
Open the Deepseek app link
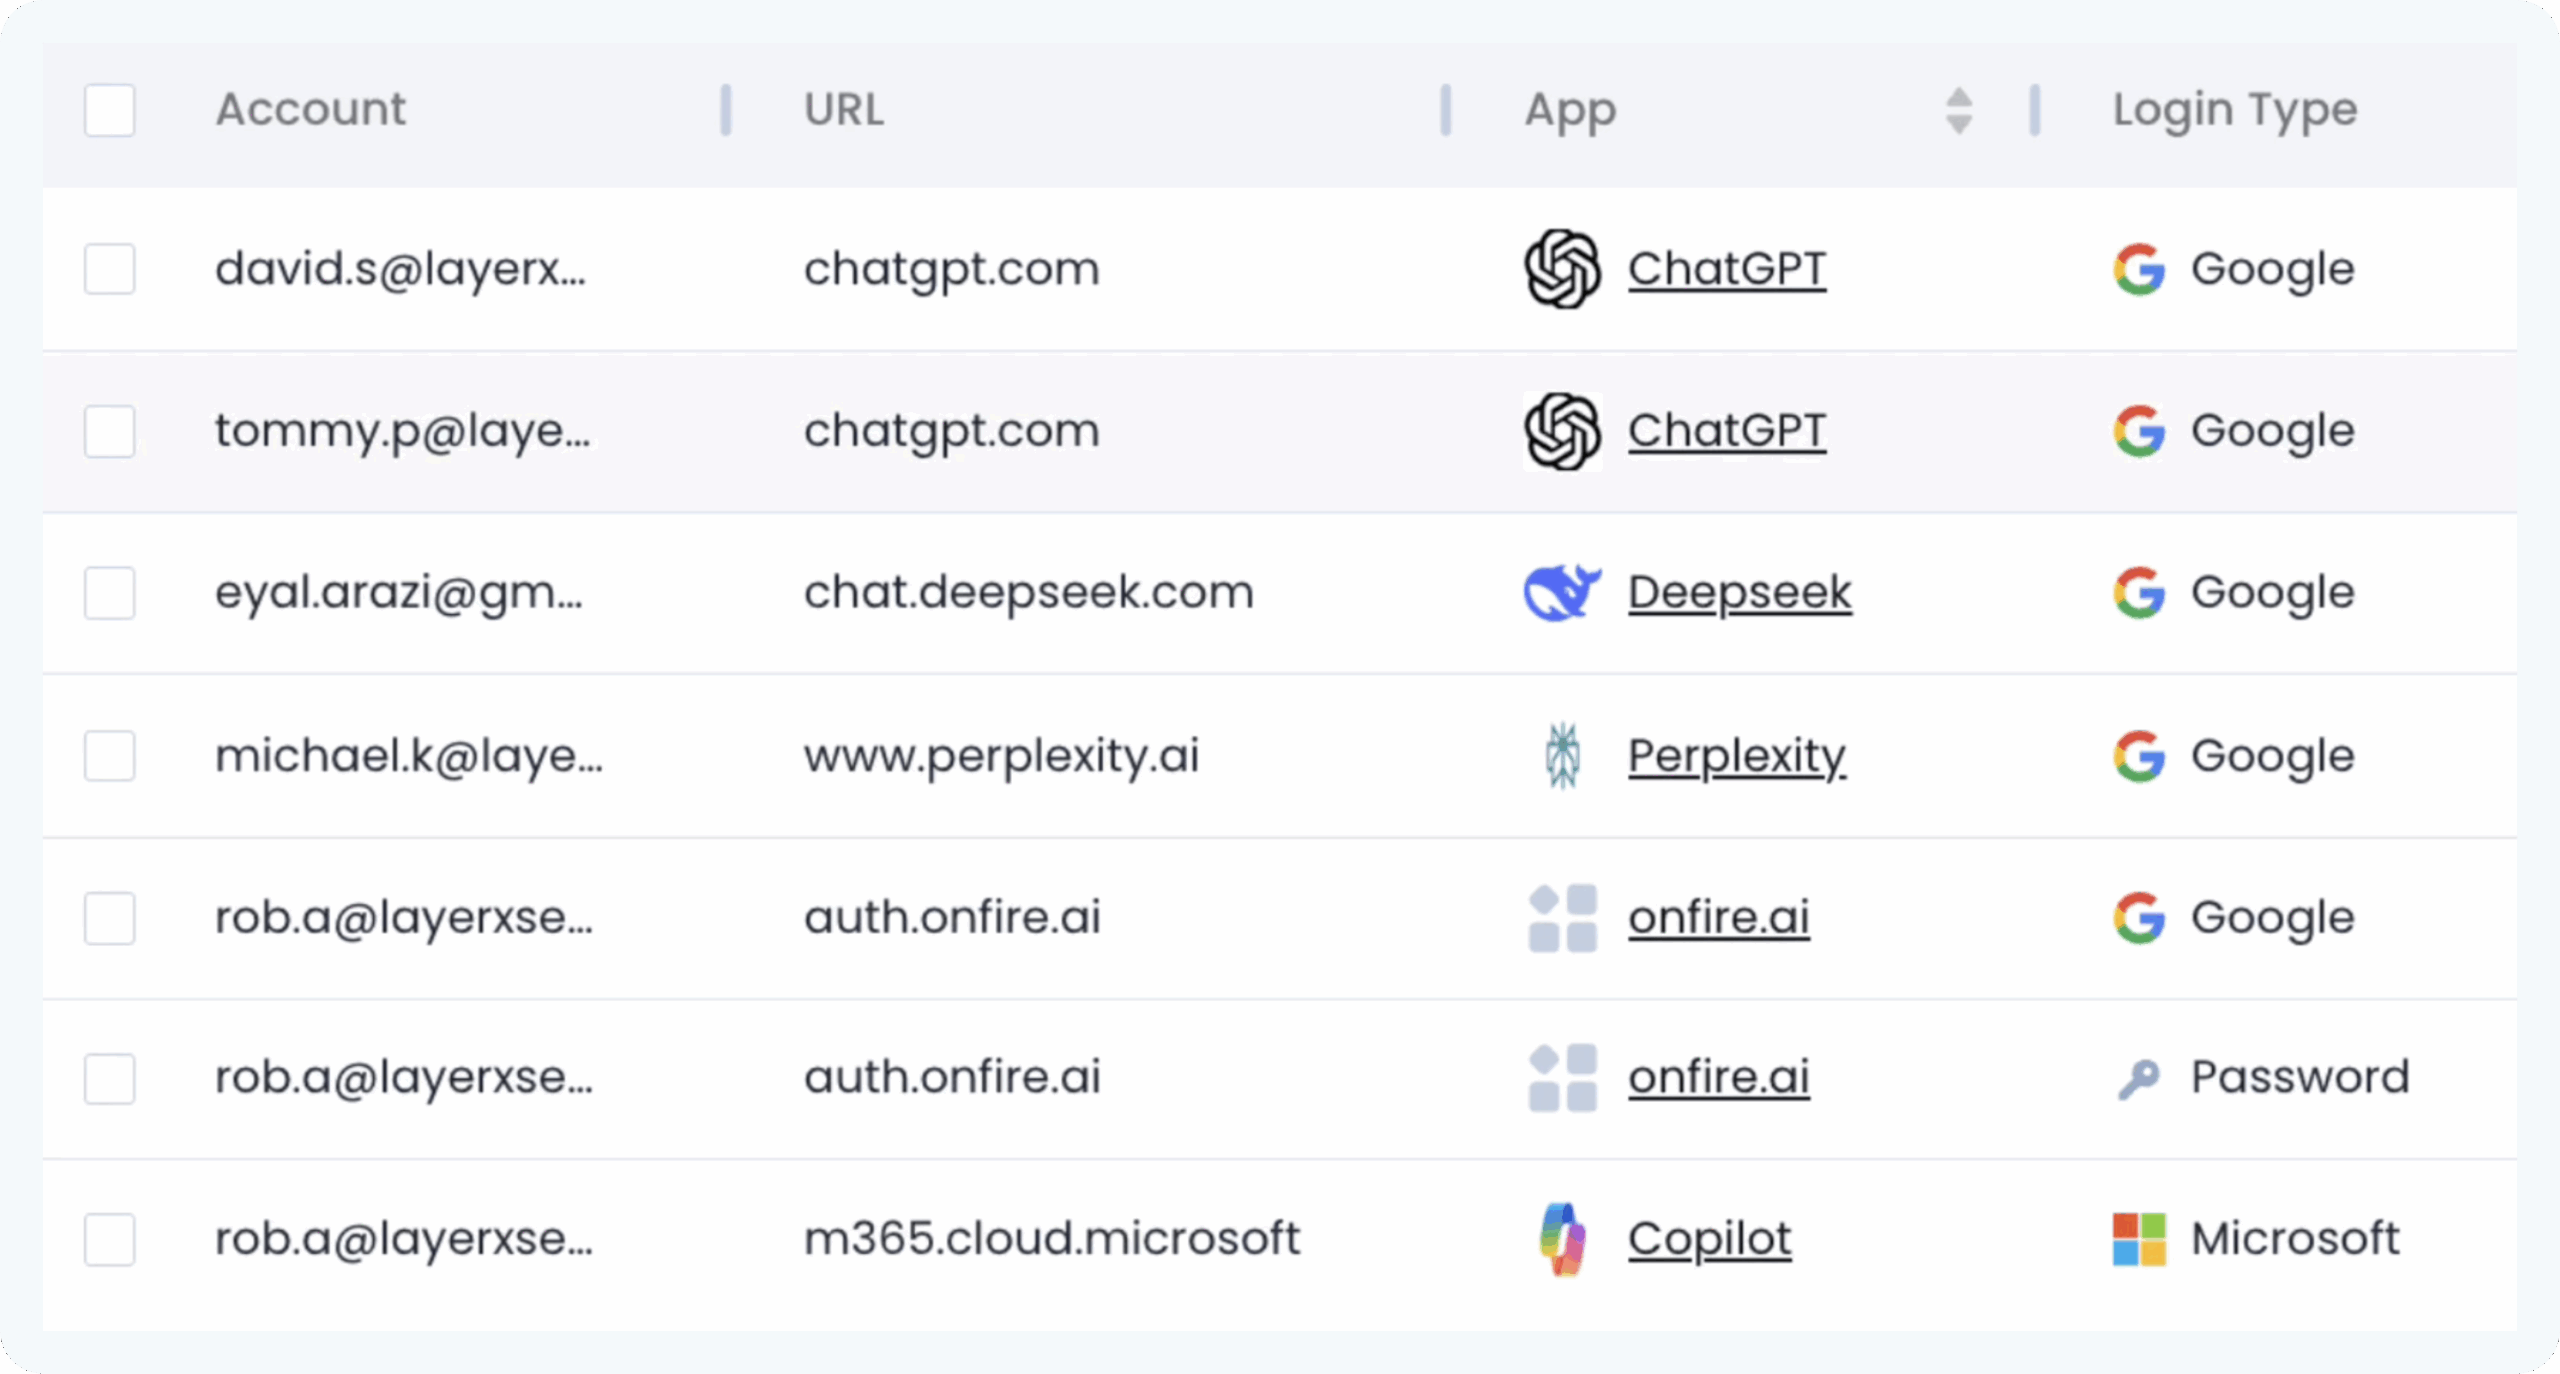[1740, 592]
